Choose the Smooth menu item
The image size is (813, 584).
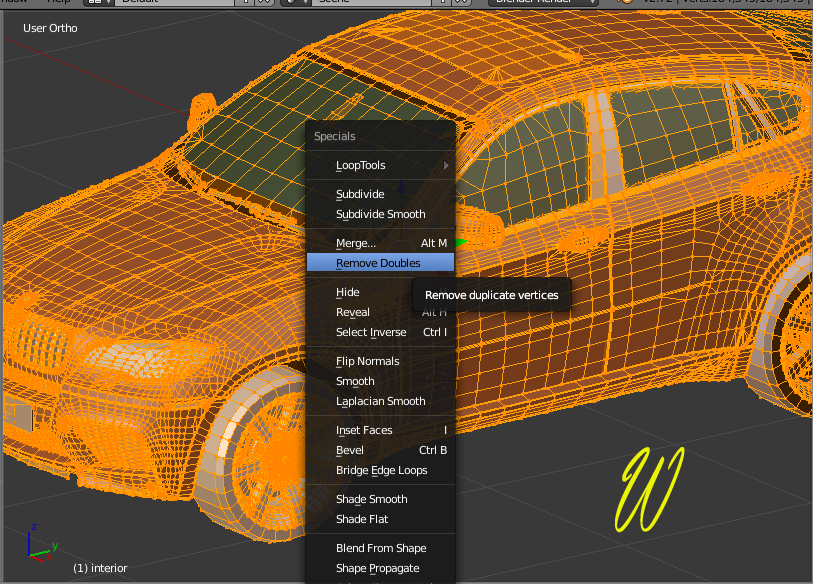tap(380, 381)
